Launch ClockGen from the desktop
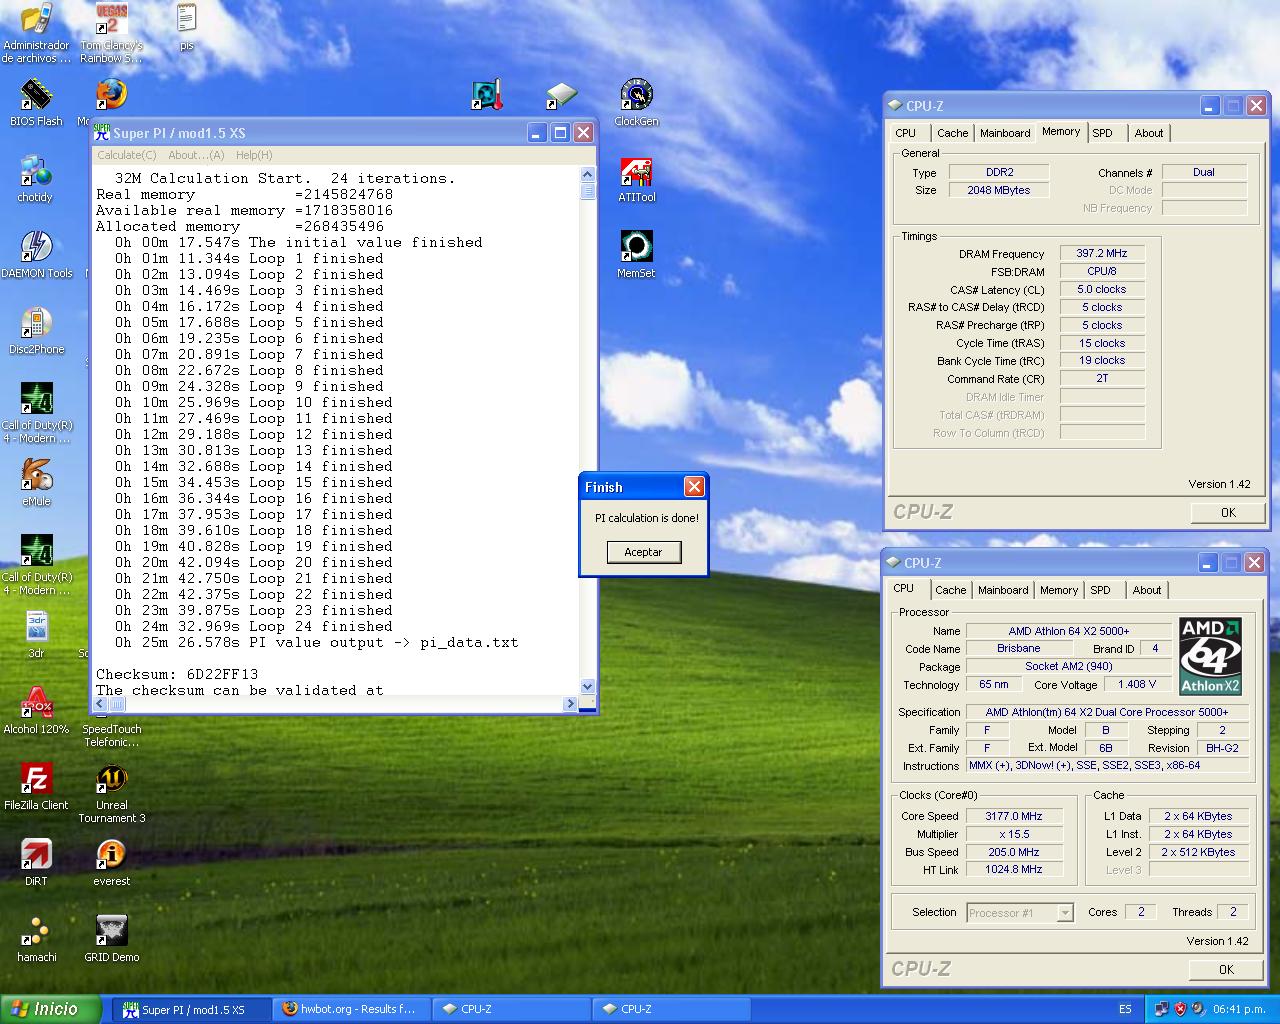This screenshot has width=1280, height=1024. [636, 103]
